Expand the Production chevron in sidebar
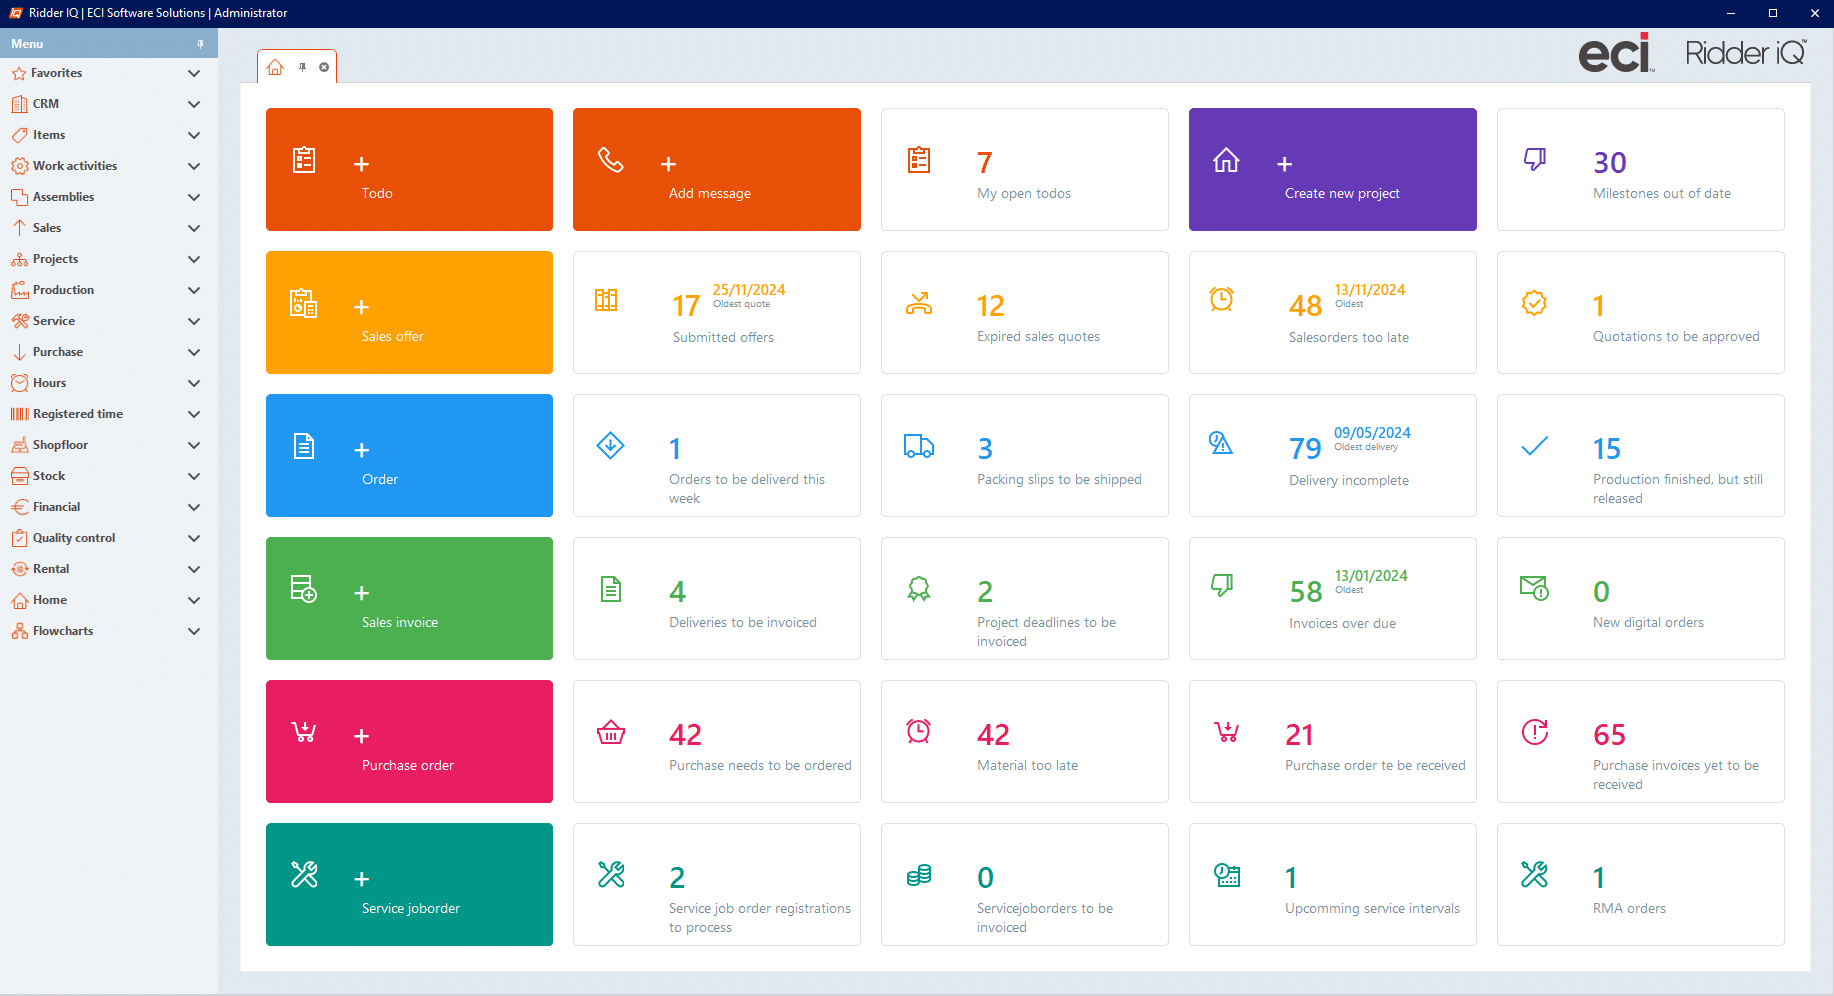The image size is (1834, 996). 194,290
